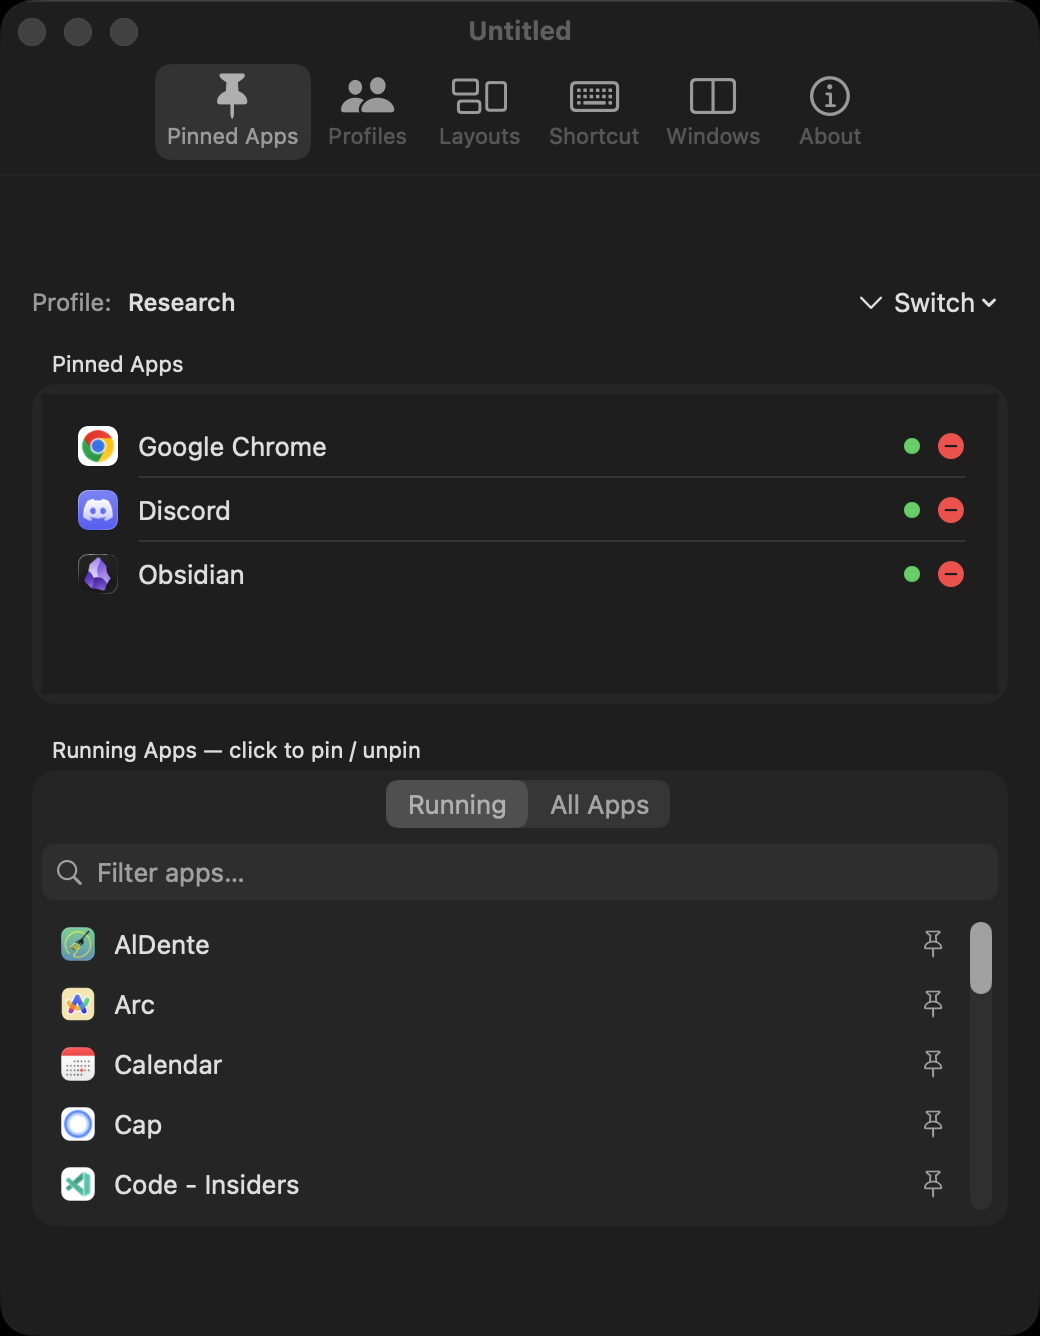Viewport: 1040px width, 1336px height.
Task: Pin the Cap app
Action: tap(933, 1124)
